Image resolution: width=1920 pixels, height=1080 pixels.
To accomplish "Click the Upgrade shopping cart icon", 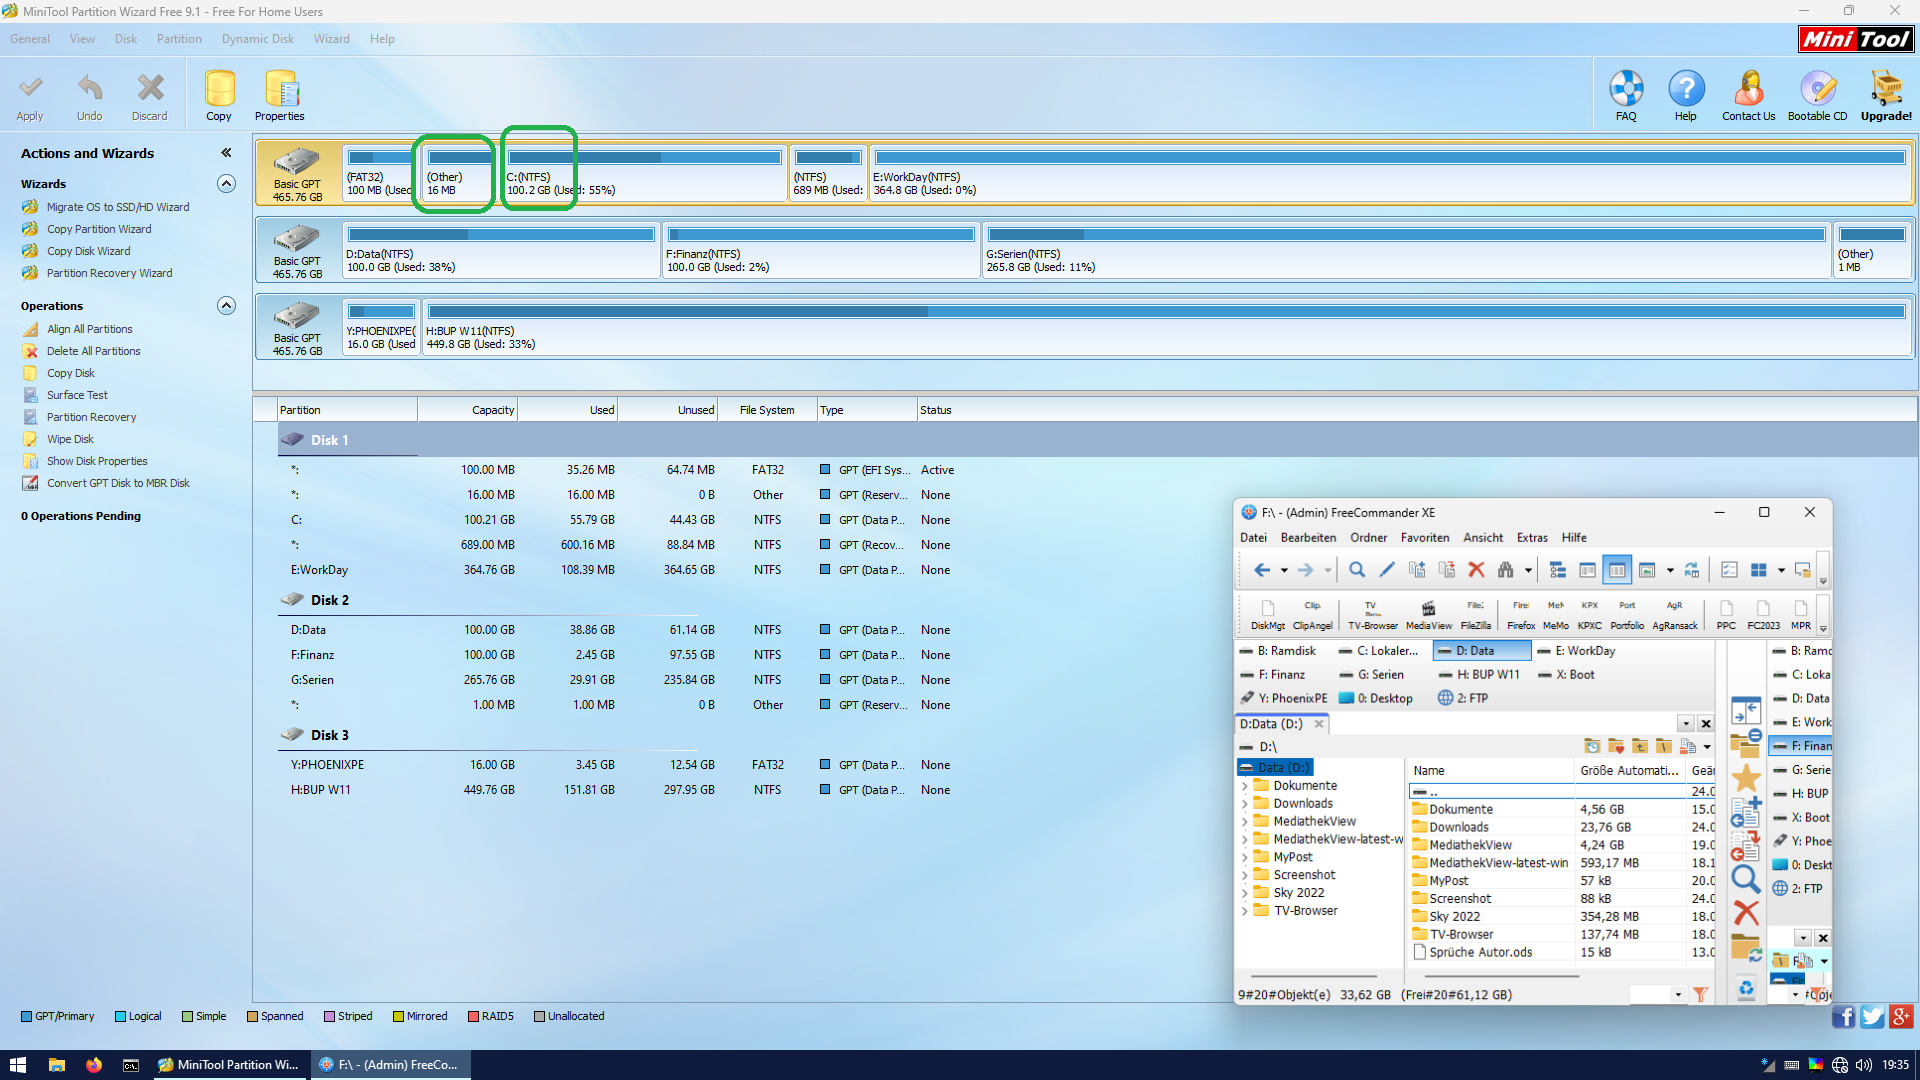I will click(1886, 90).
